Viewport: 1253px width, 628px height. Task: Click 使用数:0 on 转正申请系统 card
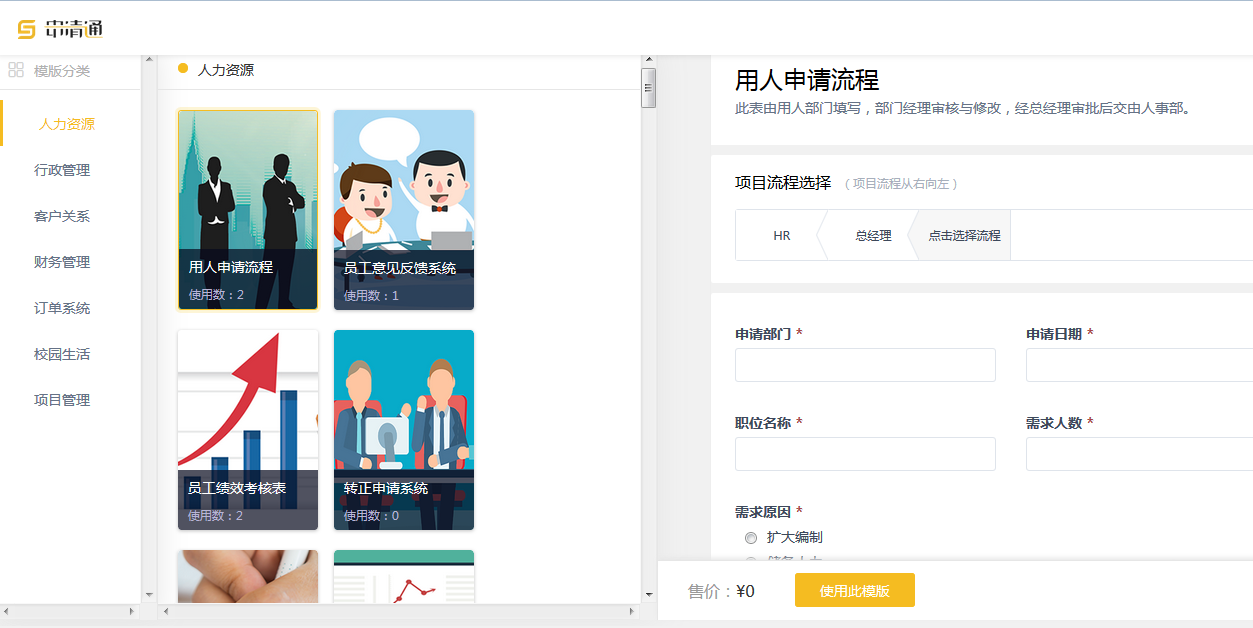(371, 516)
